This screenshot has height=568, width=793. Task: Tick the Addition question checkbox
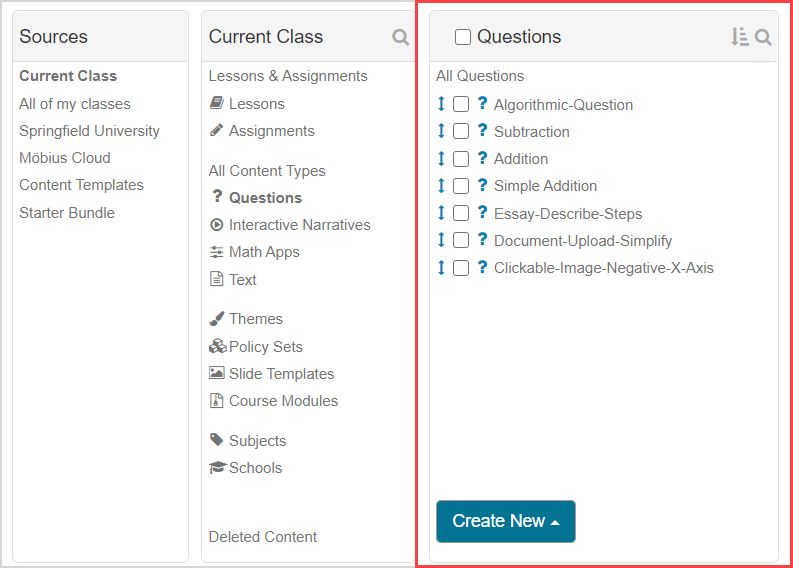(461, 159)
